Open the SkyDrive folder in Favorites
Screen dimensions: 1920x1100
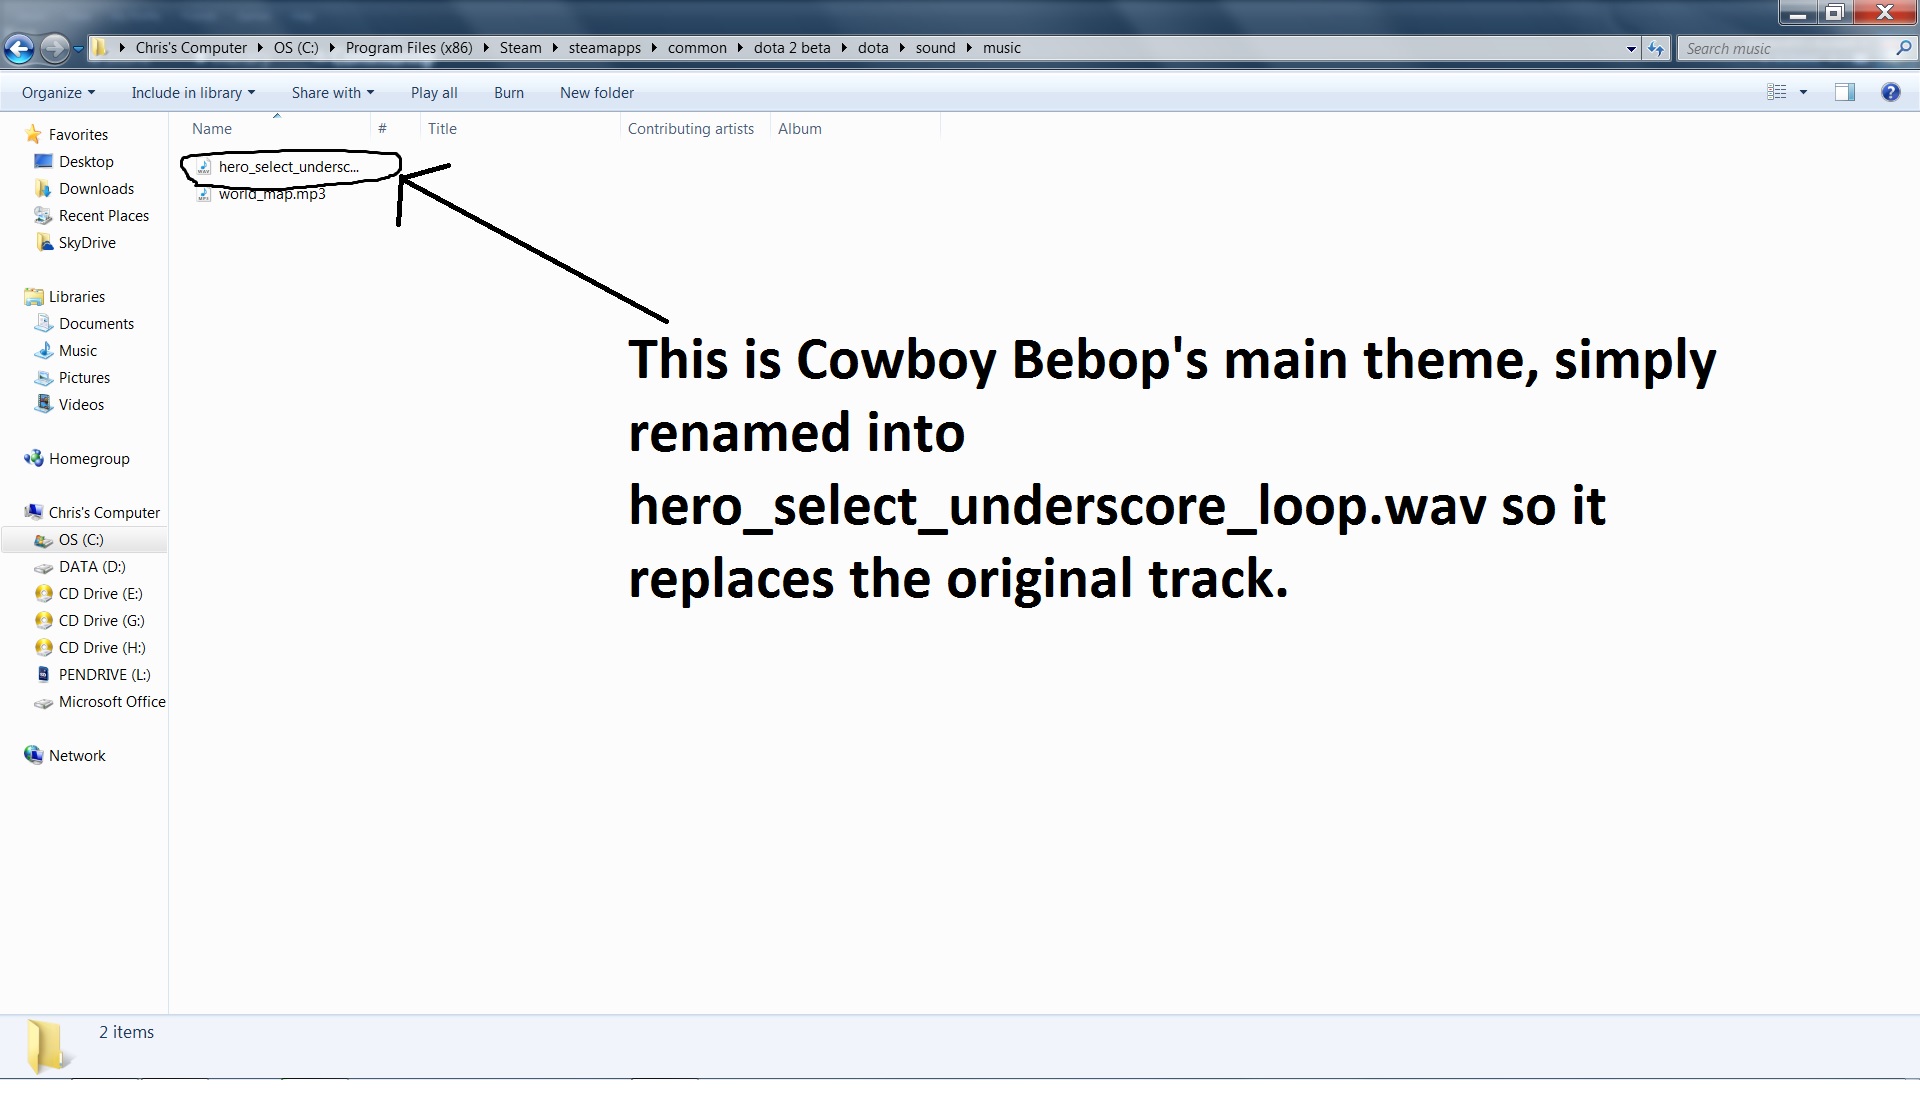[x=87, y=243]
